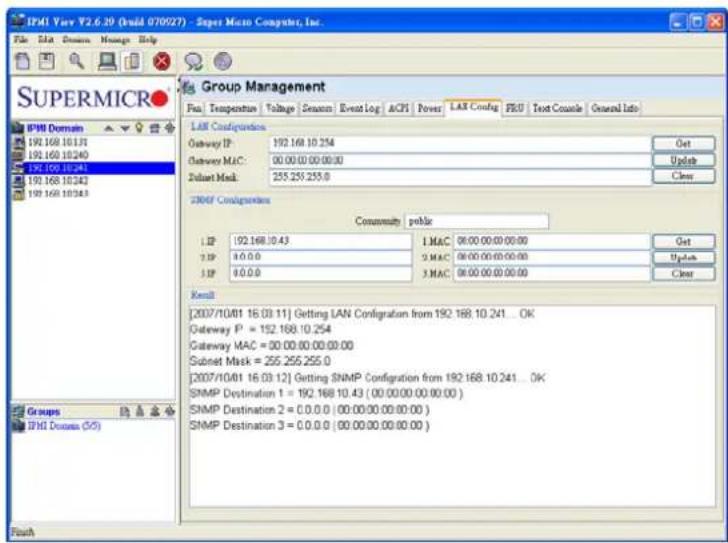Open the Edit menu
Viewport: 728px width, 543px height.
pos(46,40)
